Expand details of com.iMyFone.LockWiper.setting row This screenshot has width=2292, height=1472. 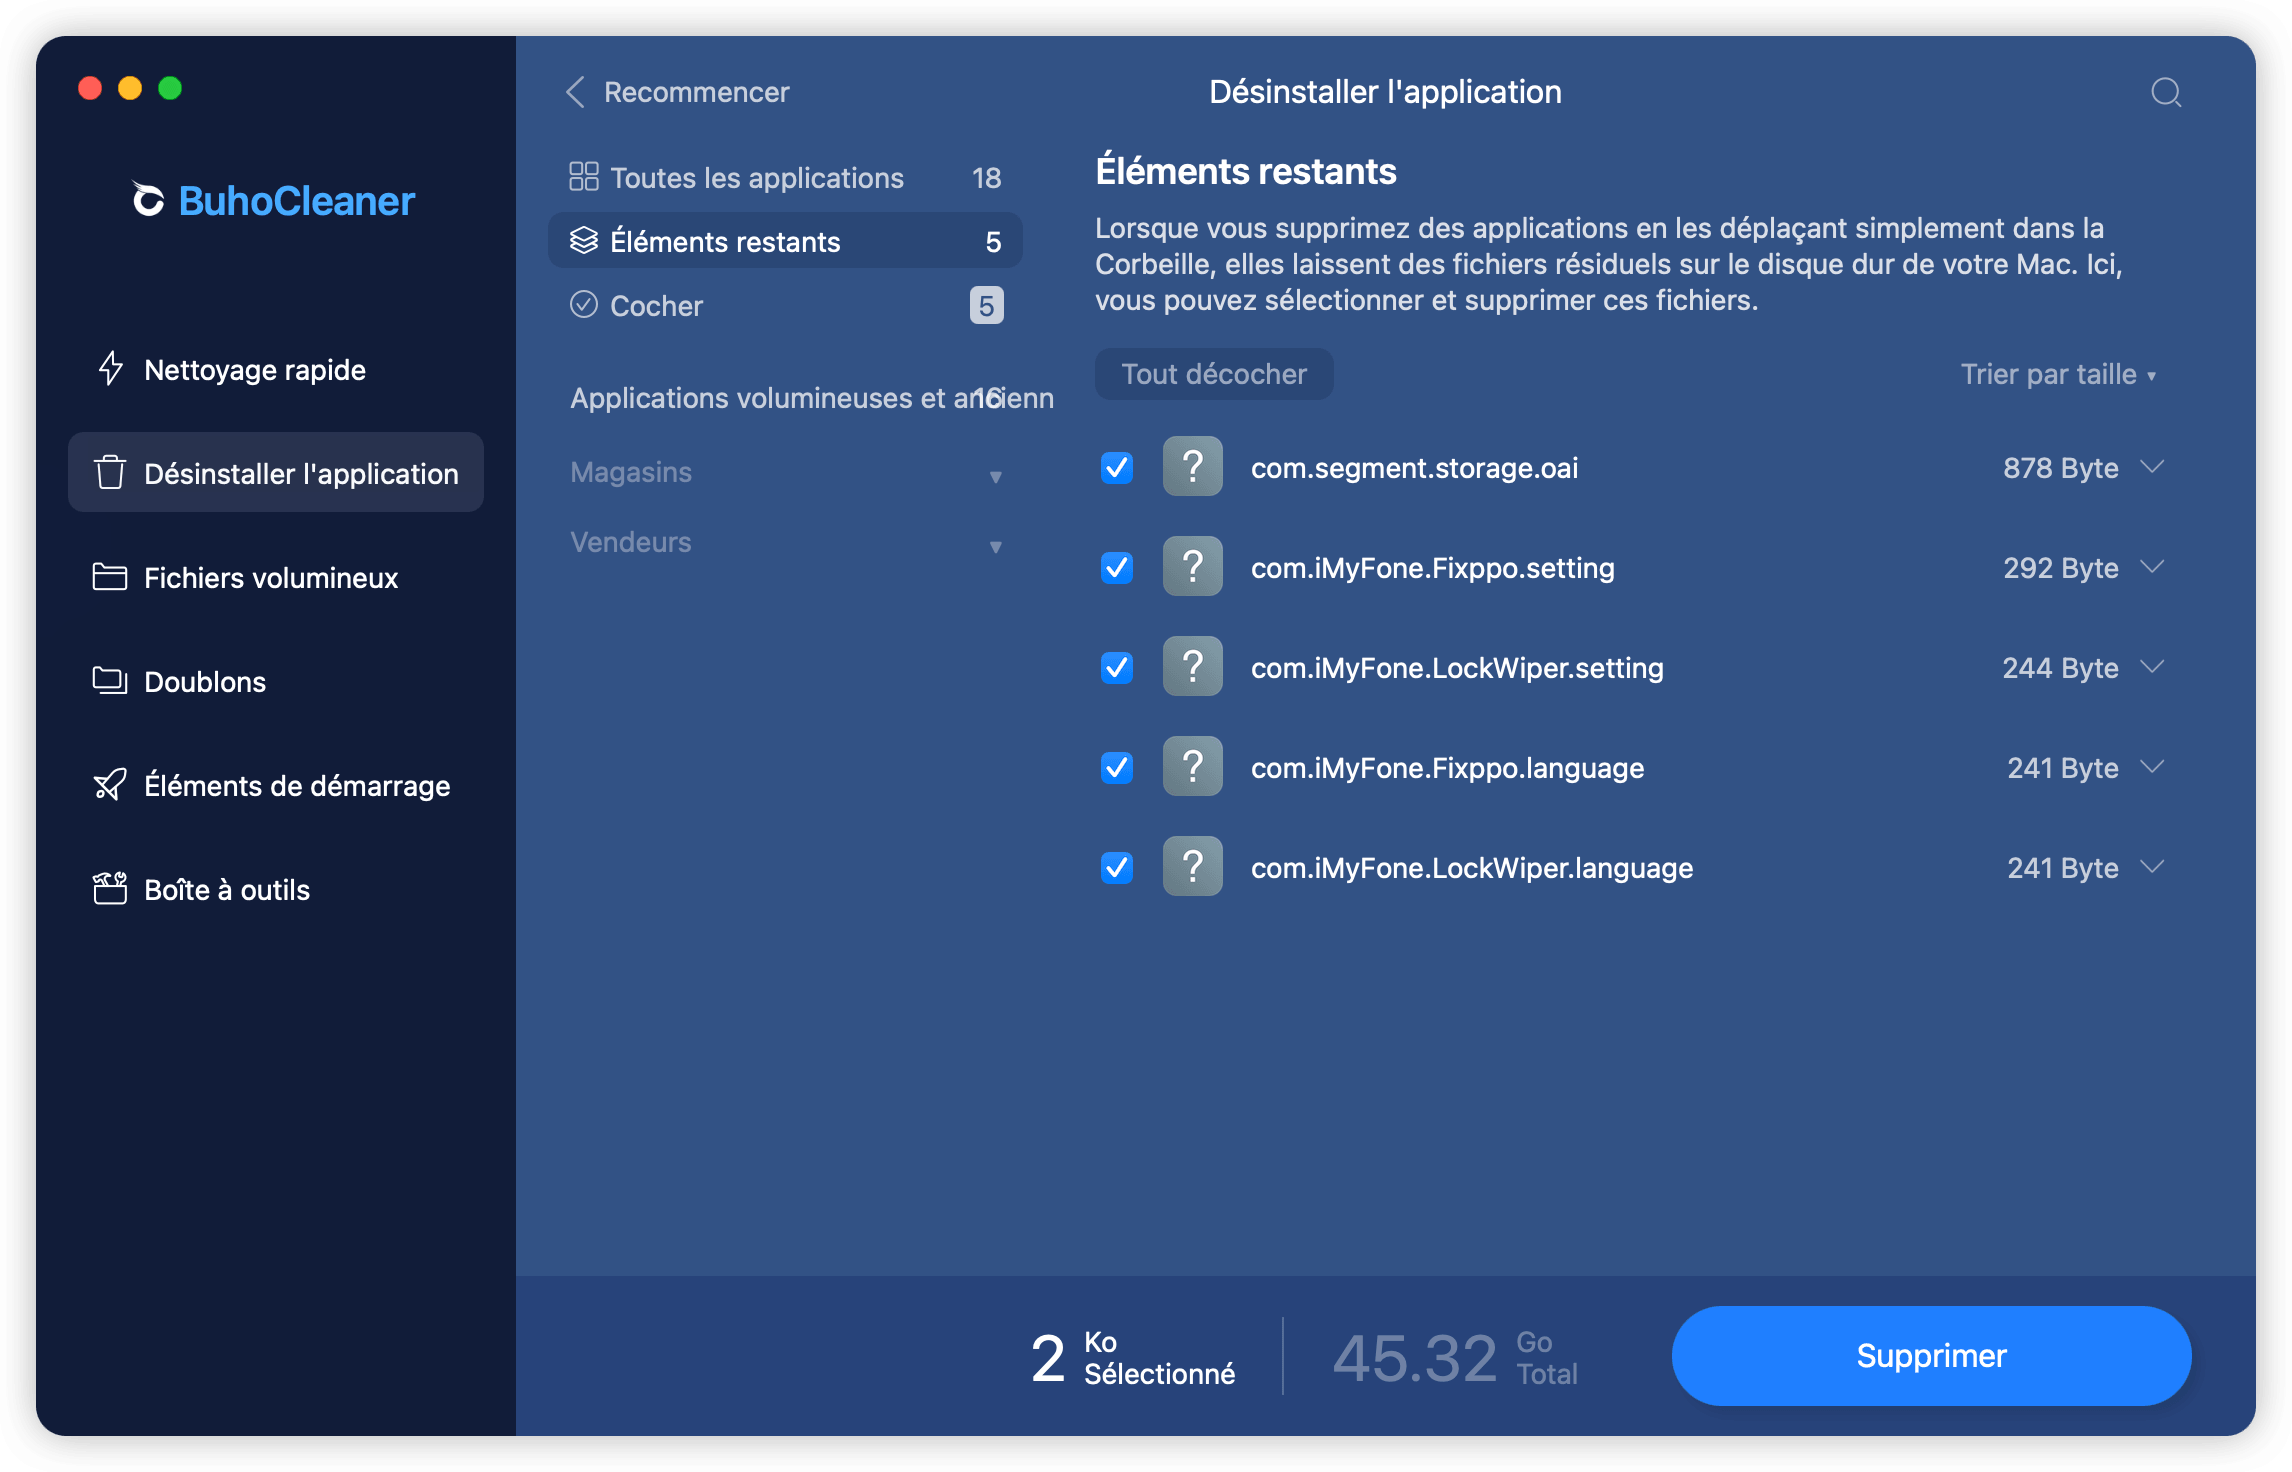pyautogui.click(x=2152, y=667)
